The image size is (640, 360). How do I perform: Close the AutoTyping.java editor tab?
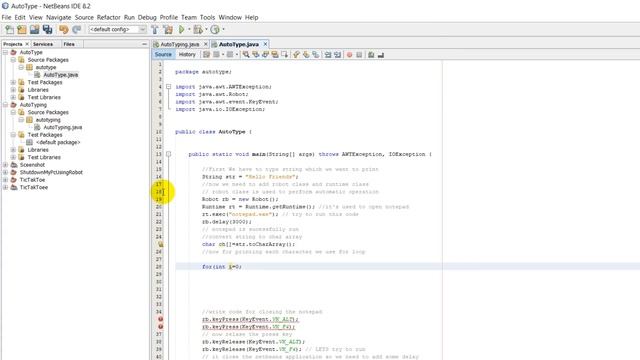[x=206, y=44]
